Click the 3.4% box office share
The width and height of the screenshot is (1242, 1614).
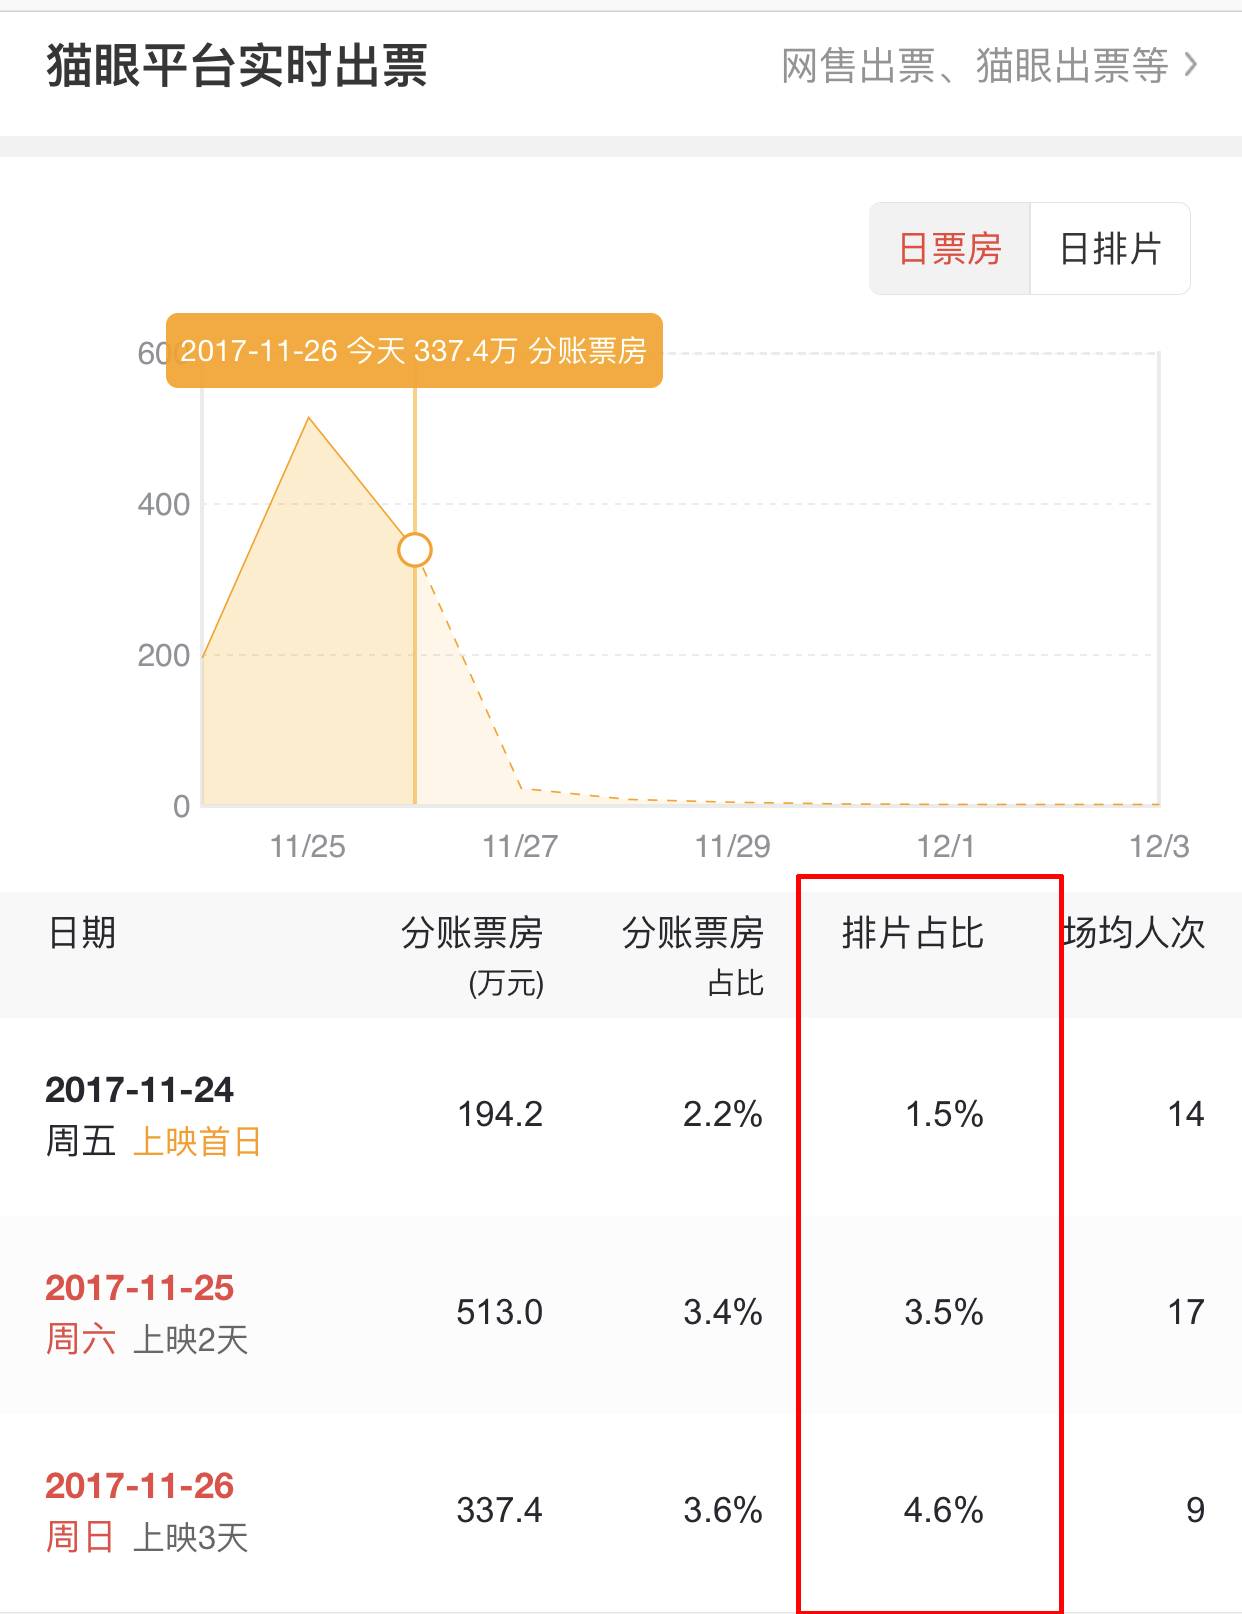[x=723, y=1312]
